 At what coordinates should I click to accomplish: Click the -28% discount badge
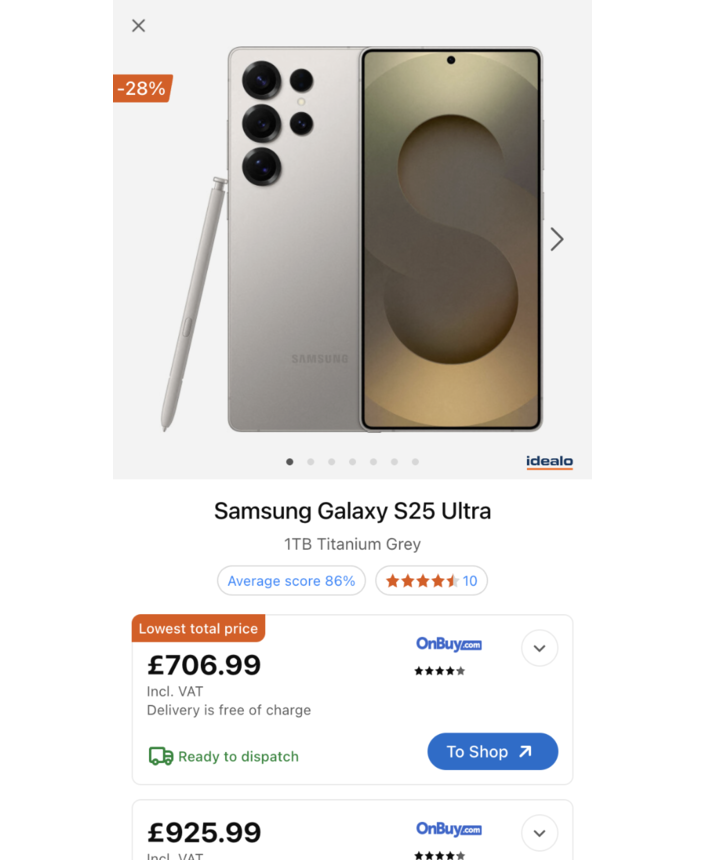pyautogui.click(x=142, y=88)
